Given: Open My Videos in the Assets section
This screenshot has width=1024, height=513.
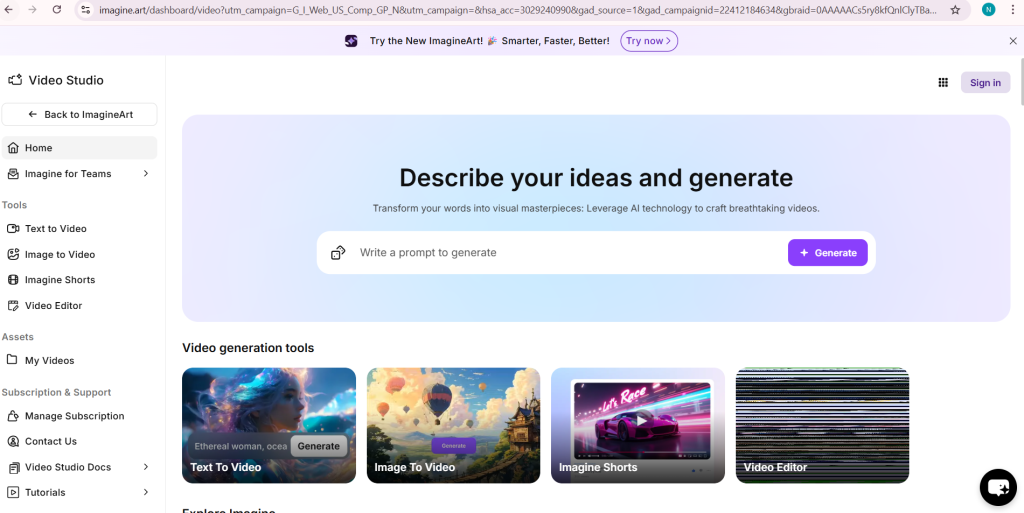Looking at the screenshot, I should (49, 361).
